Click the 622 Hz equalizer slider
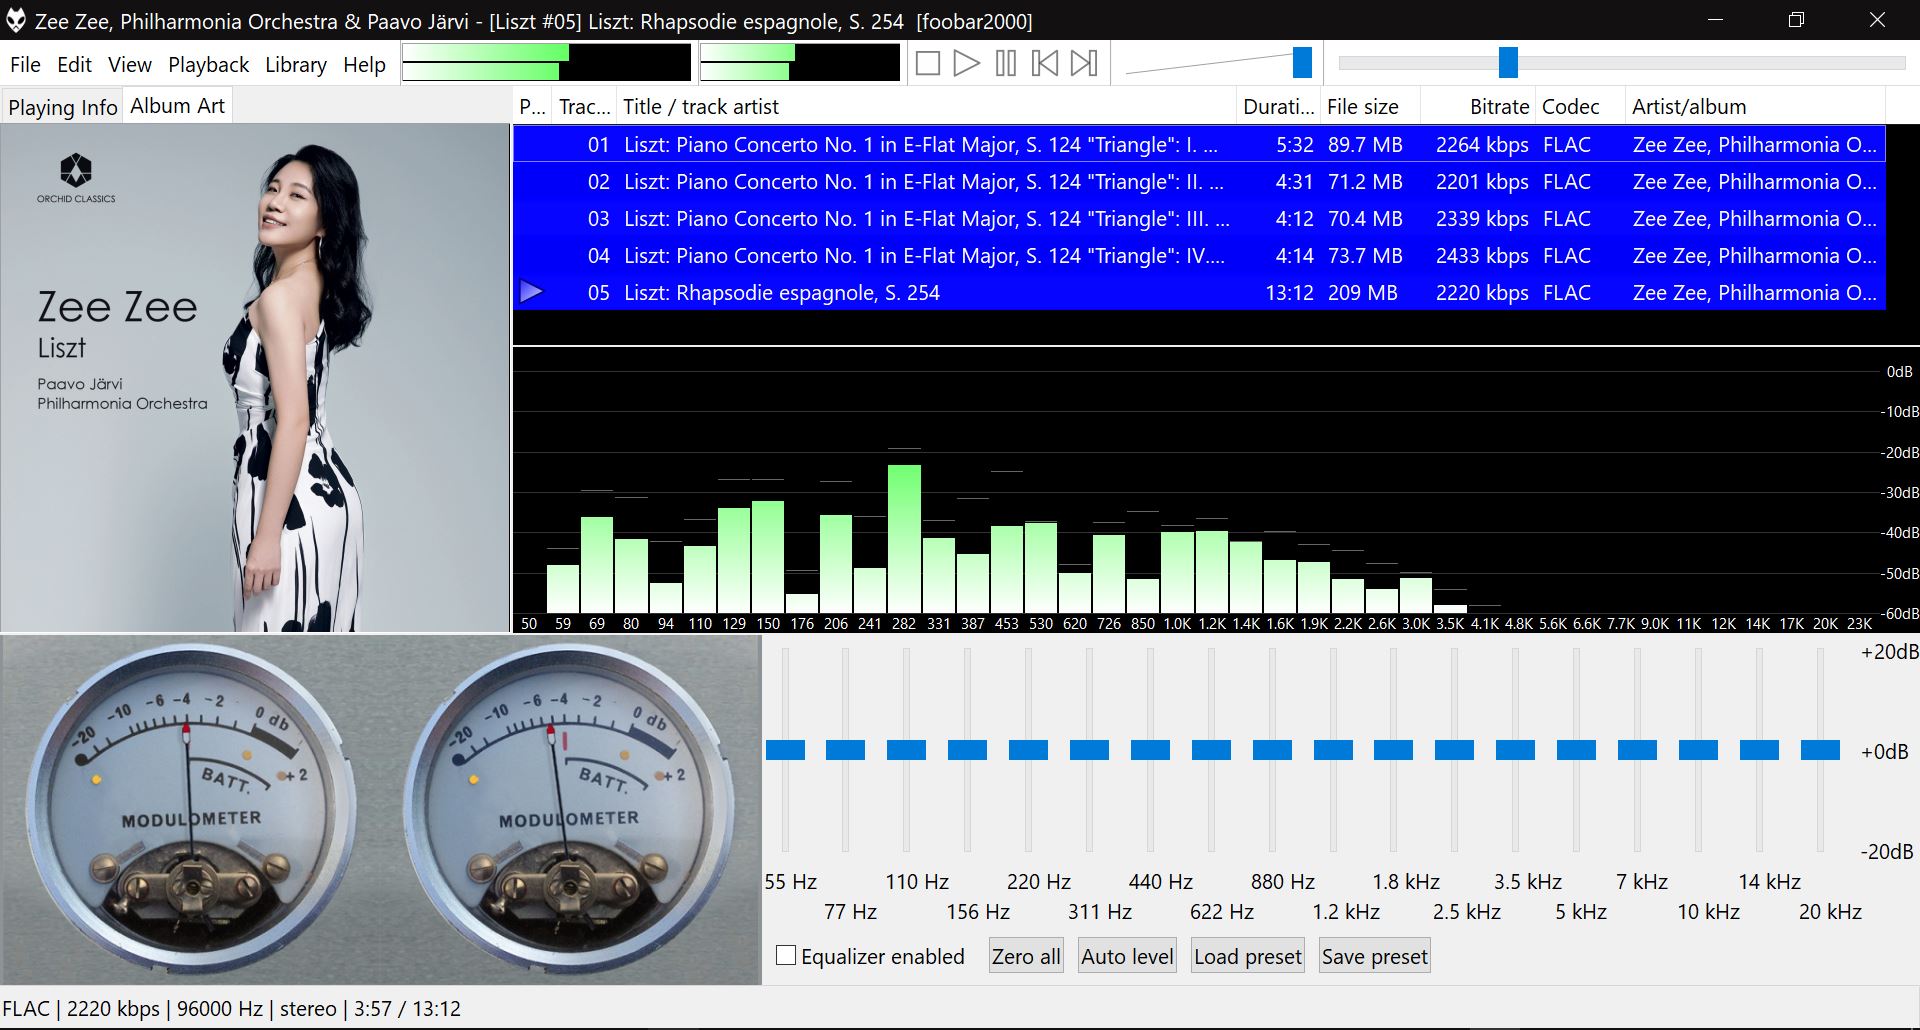1920x1030 pixels. click(1211, 750)
